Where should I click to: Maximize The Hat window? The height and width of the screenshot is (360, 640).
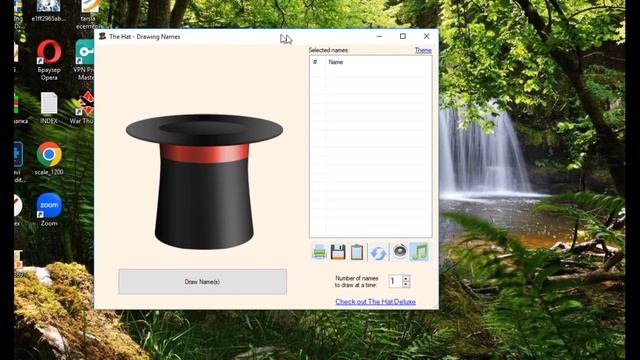click(403, 36)
